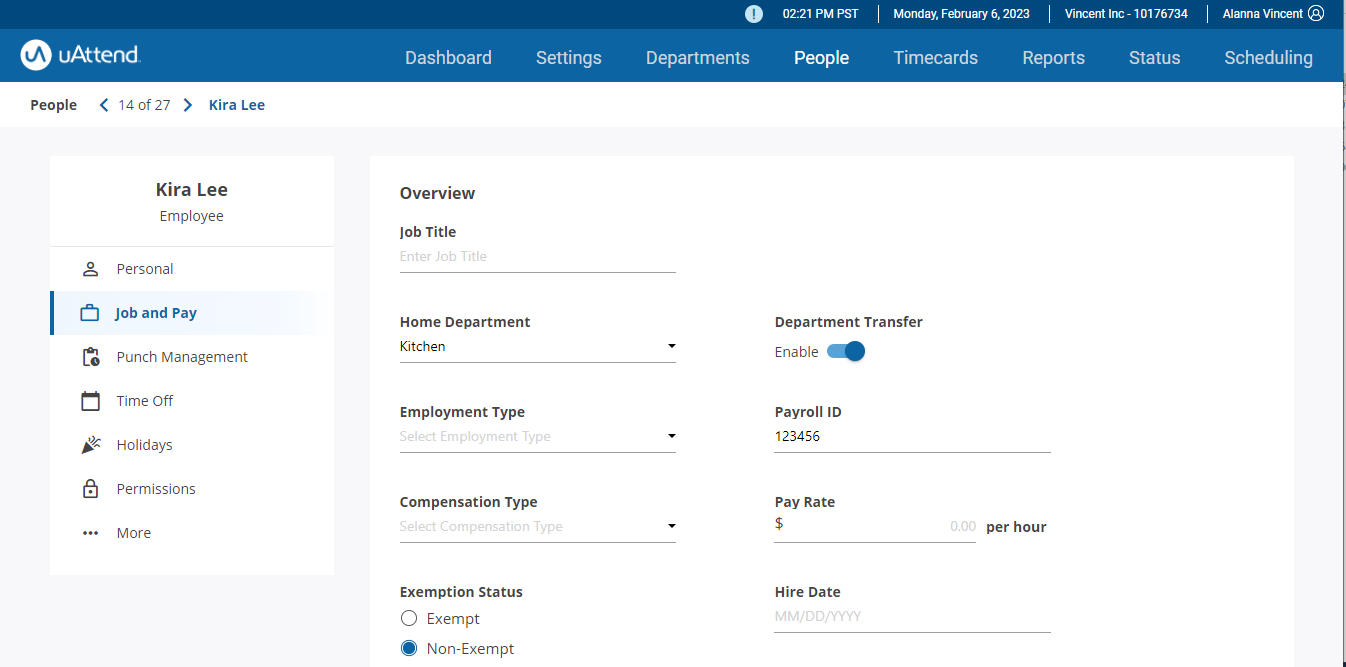Go to previous employee with left chevron

coord(104,105)
